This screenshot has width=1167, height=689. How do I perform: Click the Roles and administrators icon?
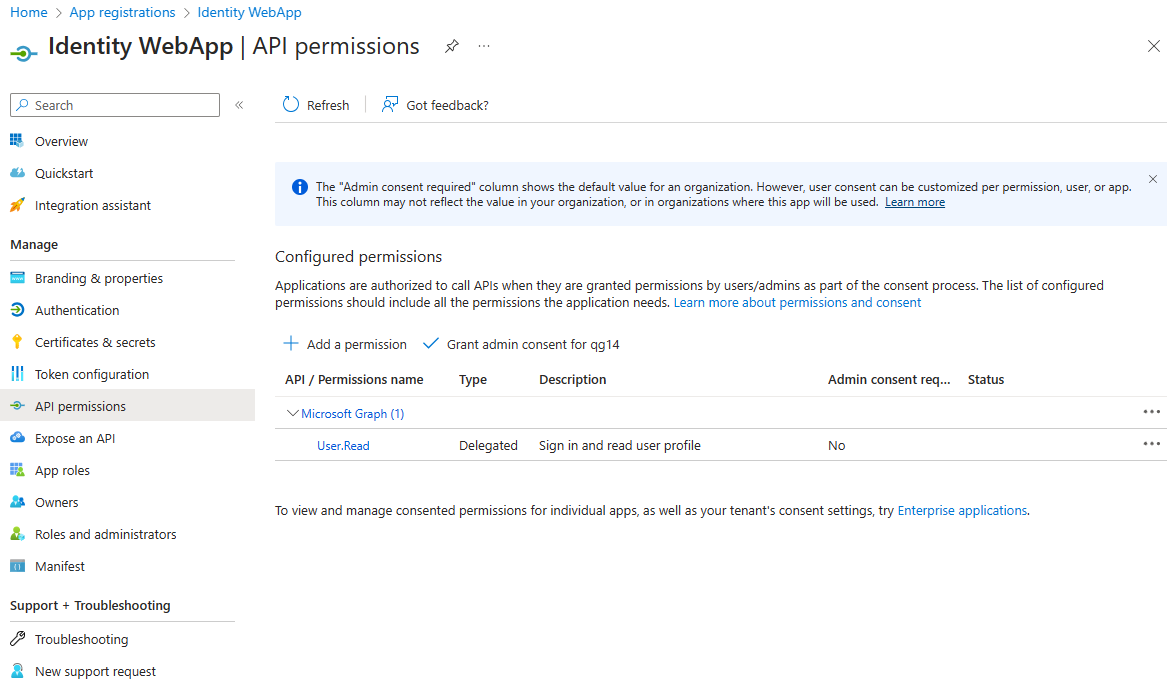click(x=17, y=533)
